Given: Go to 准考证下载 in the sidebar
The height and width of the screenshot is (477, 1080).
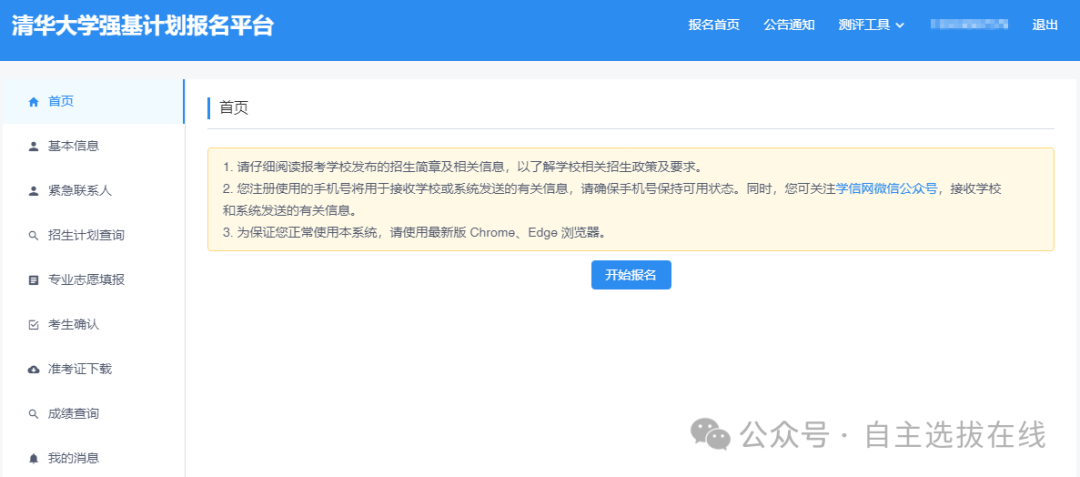Looking at the screenshot, I should point(93,369).
